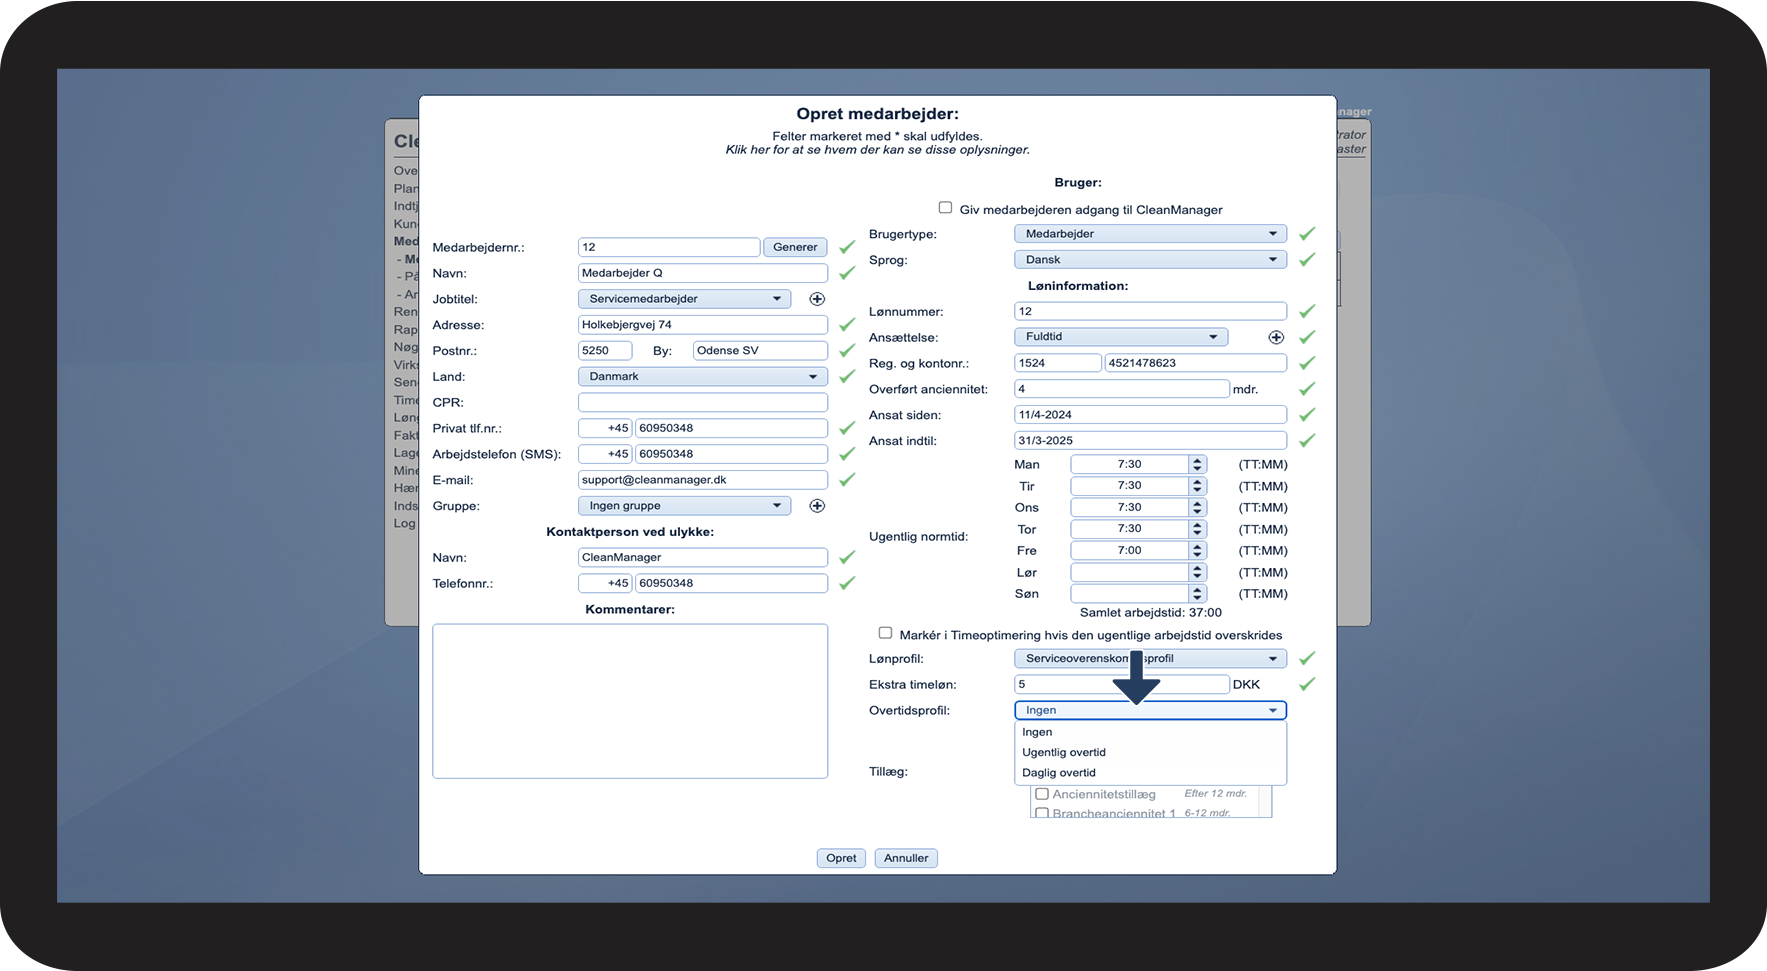Viewport: 1767px width, 971px height.
Task: Click the emergency contact Navn field
Action: (x=703, y=558)
